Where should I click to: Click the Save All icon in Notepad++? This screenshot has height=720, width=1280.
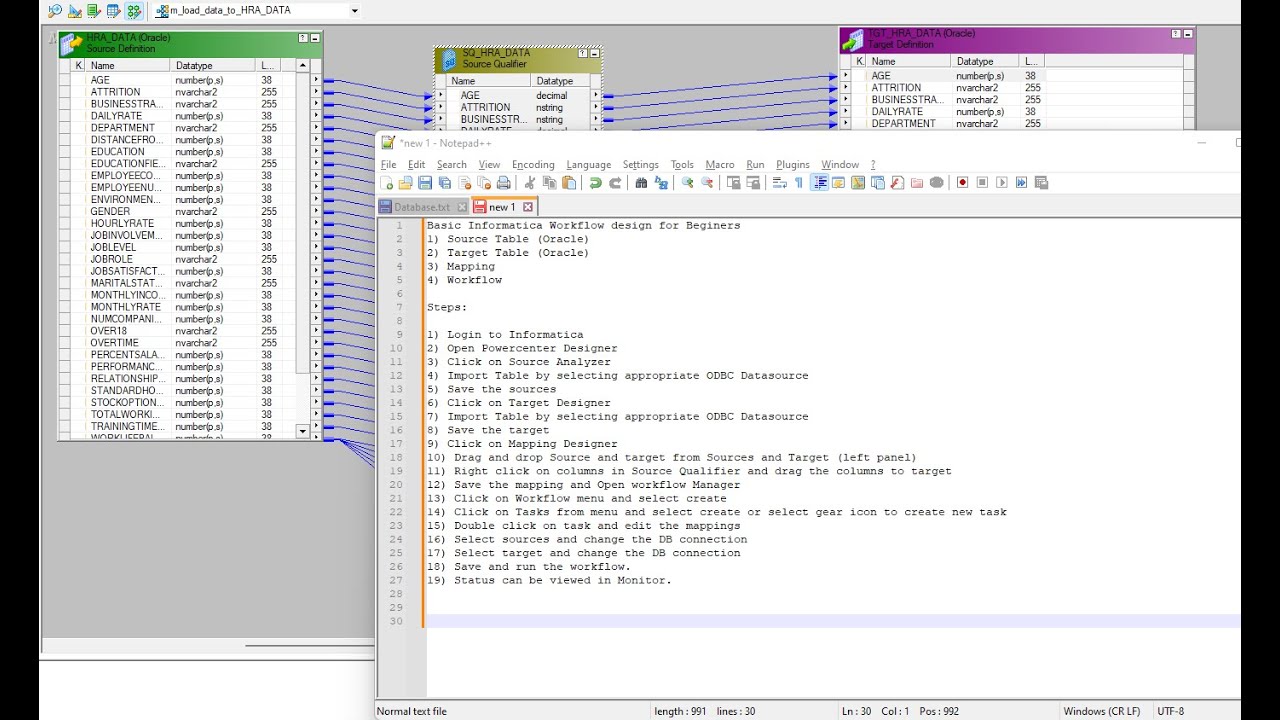pos(444,183)
